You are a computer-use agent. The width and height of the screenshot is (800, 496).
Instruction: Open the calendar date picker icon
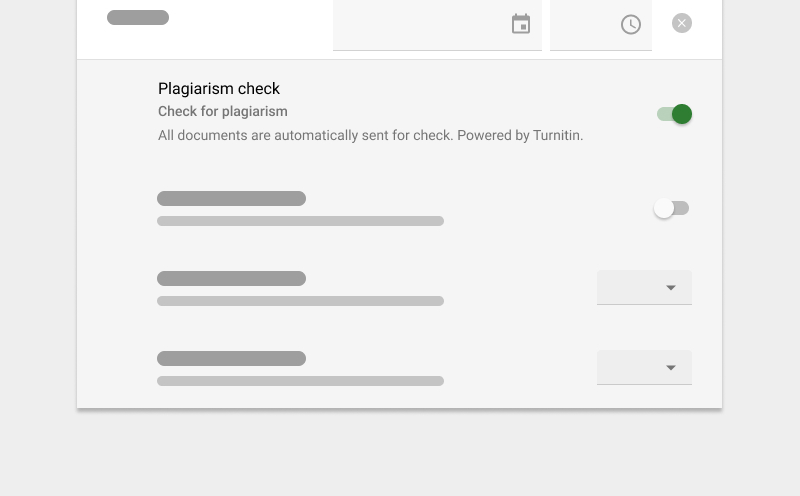click(x=521, y=24)
